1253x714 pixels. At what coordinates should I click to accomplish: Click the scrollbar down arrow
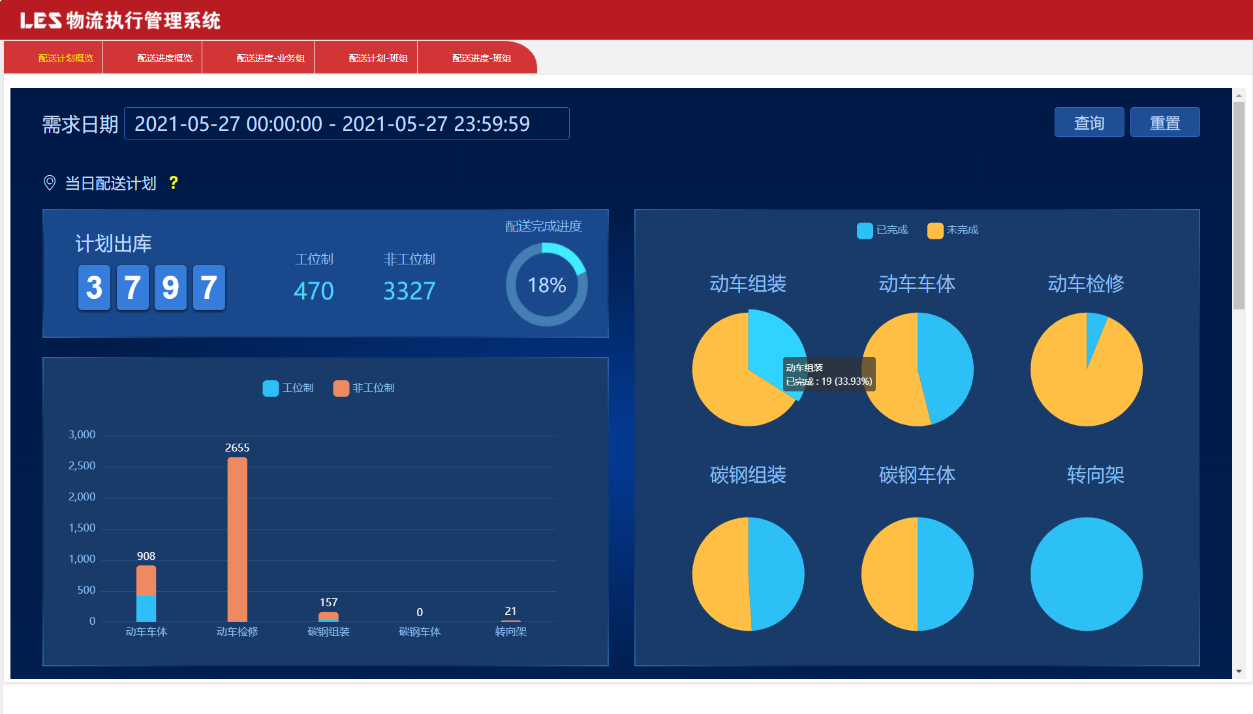[x=1239, y=671]
